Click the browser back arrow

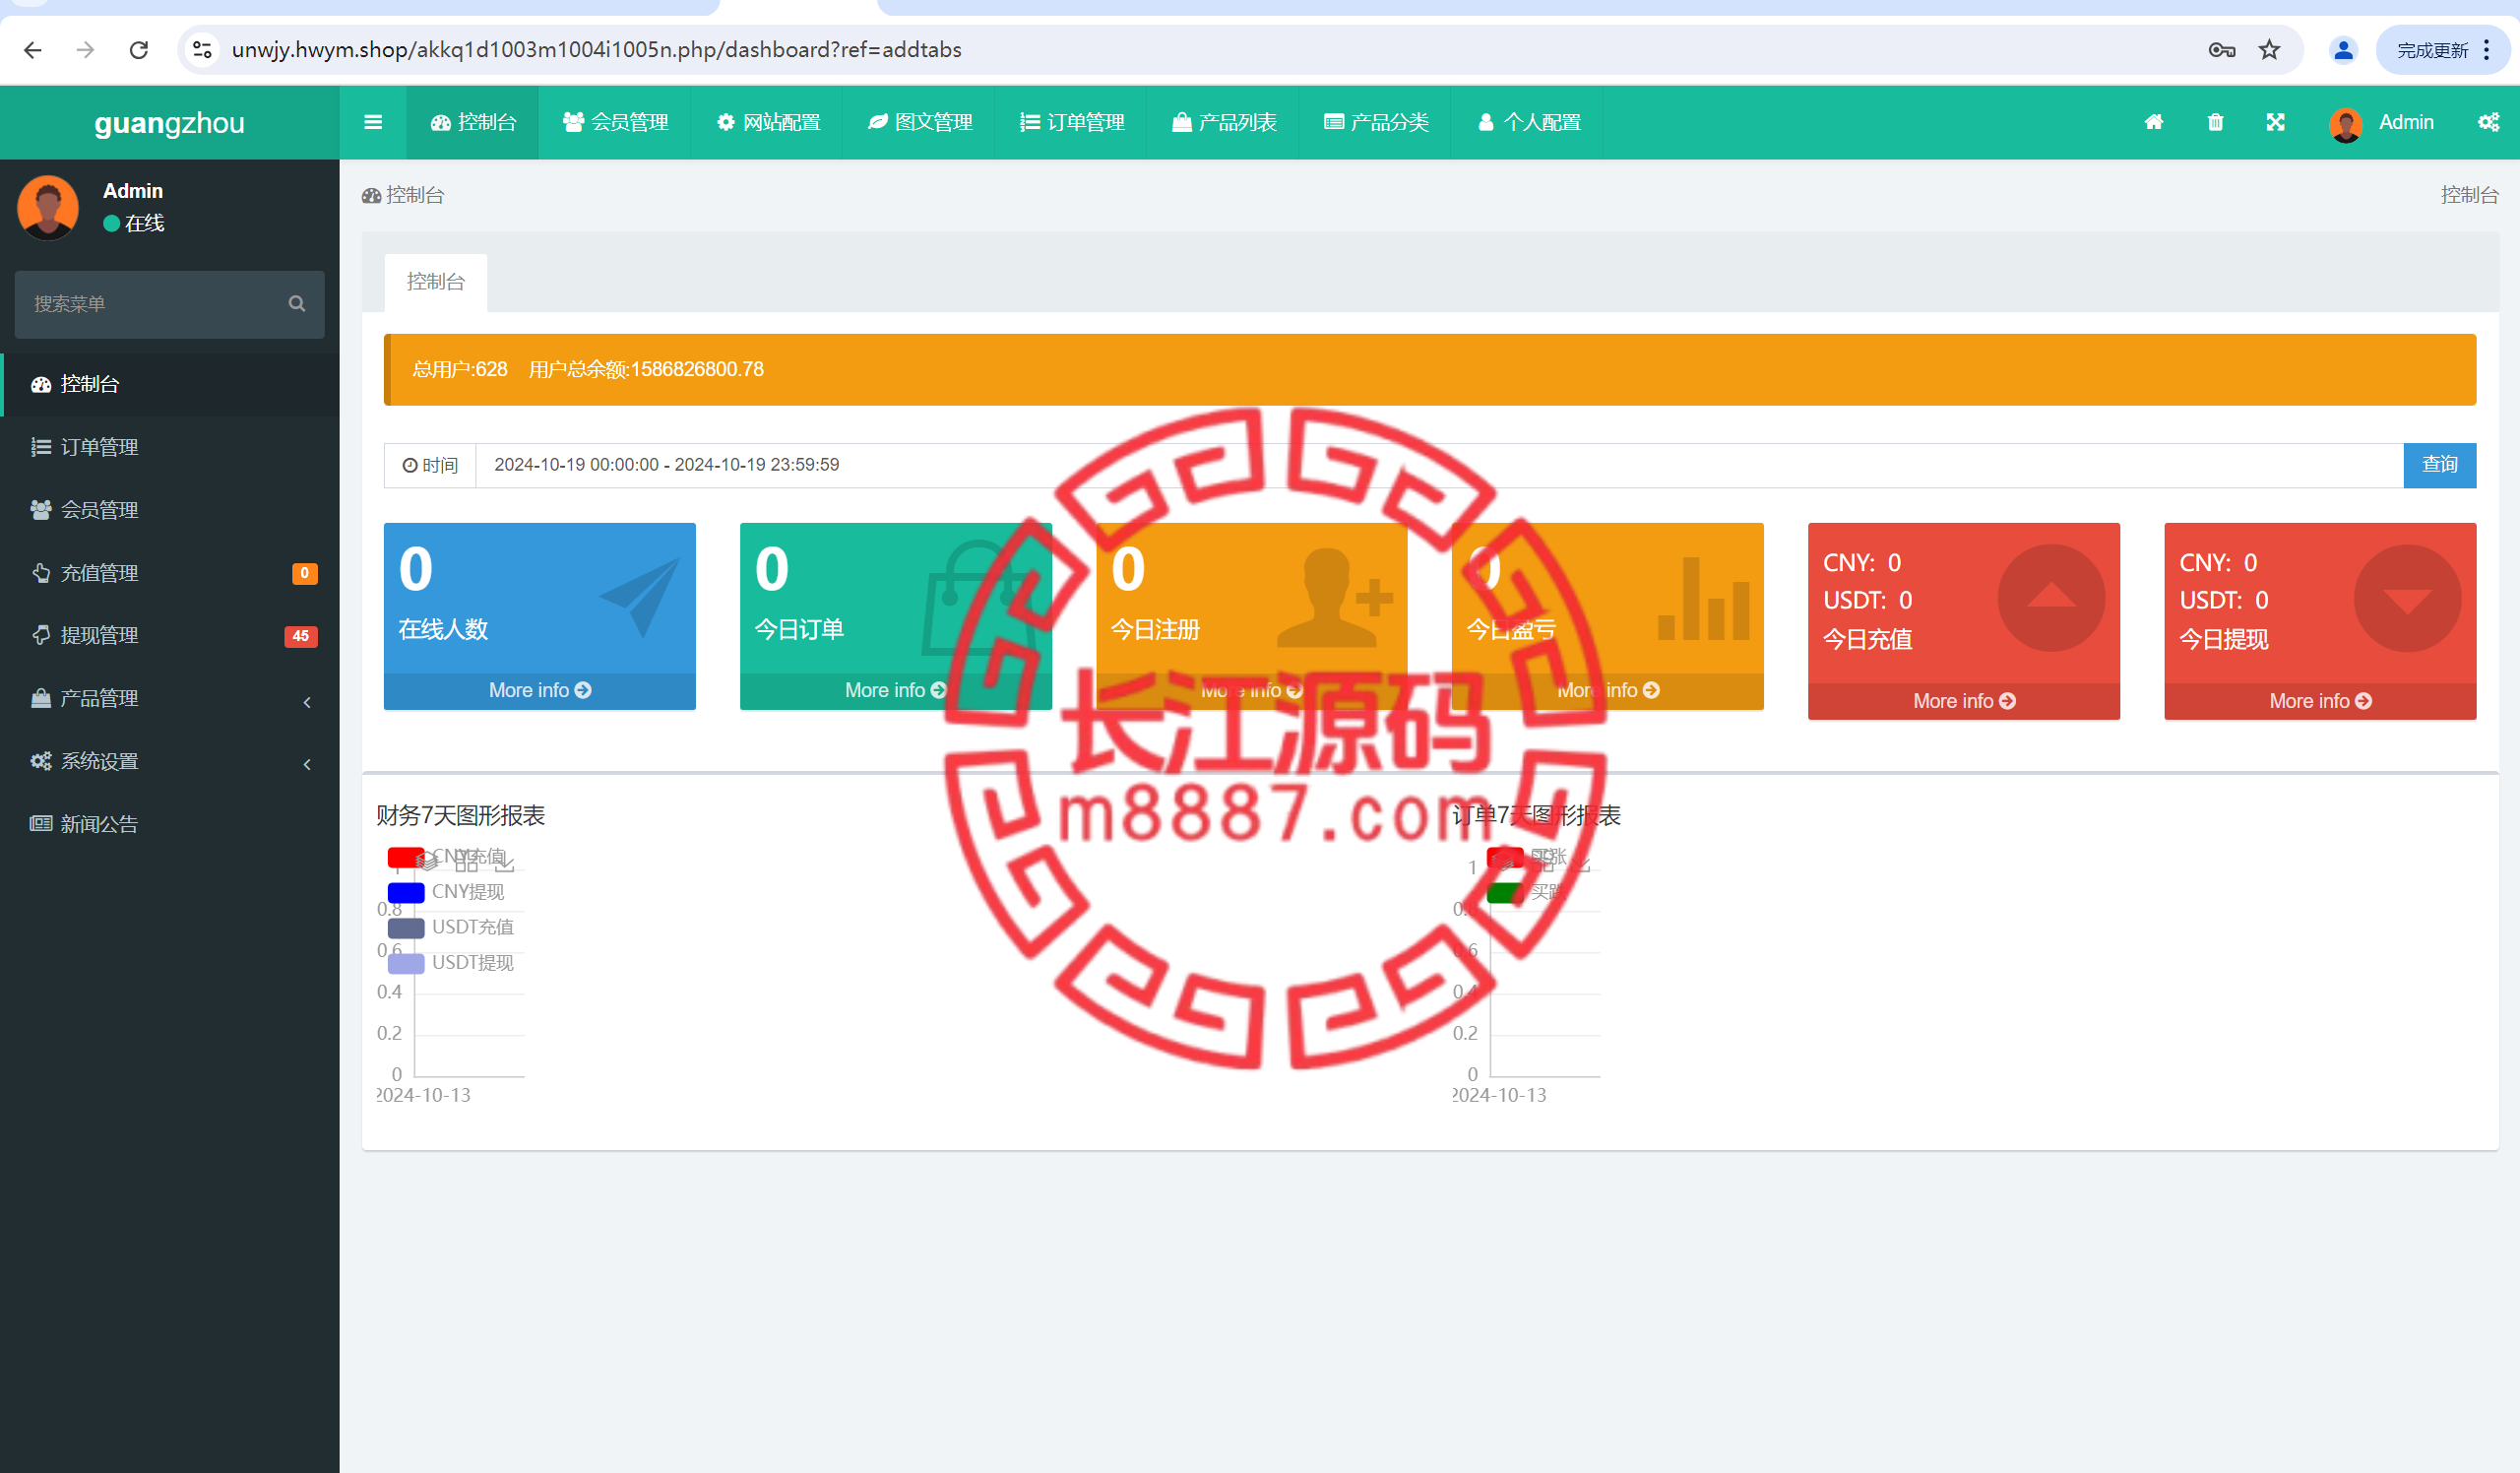click(33, 50)
